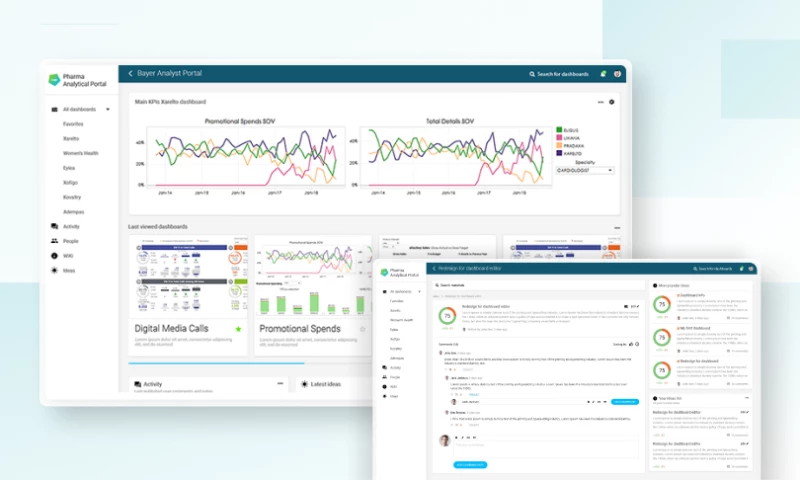Click the Search materials field in front window
Screen dimensions: 800x480
point(538,285)
